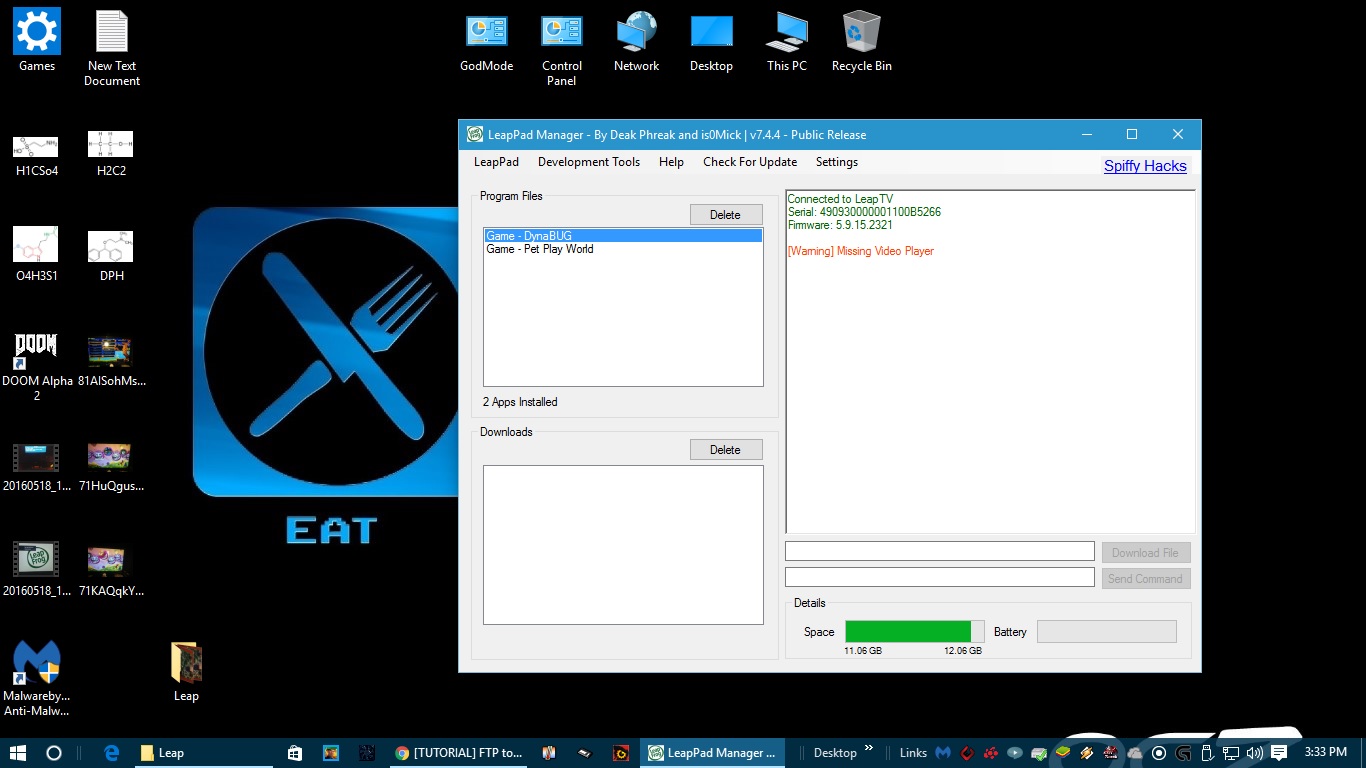Viewport: 1366px width, 768px height.
Task: Open the LeapPad menu
Action: pyautogui.click(x=496, y=162)
